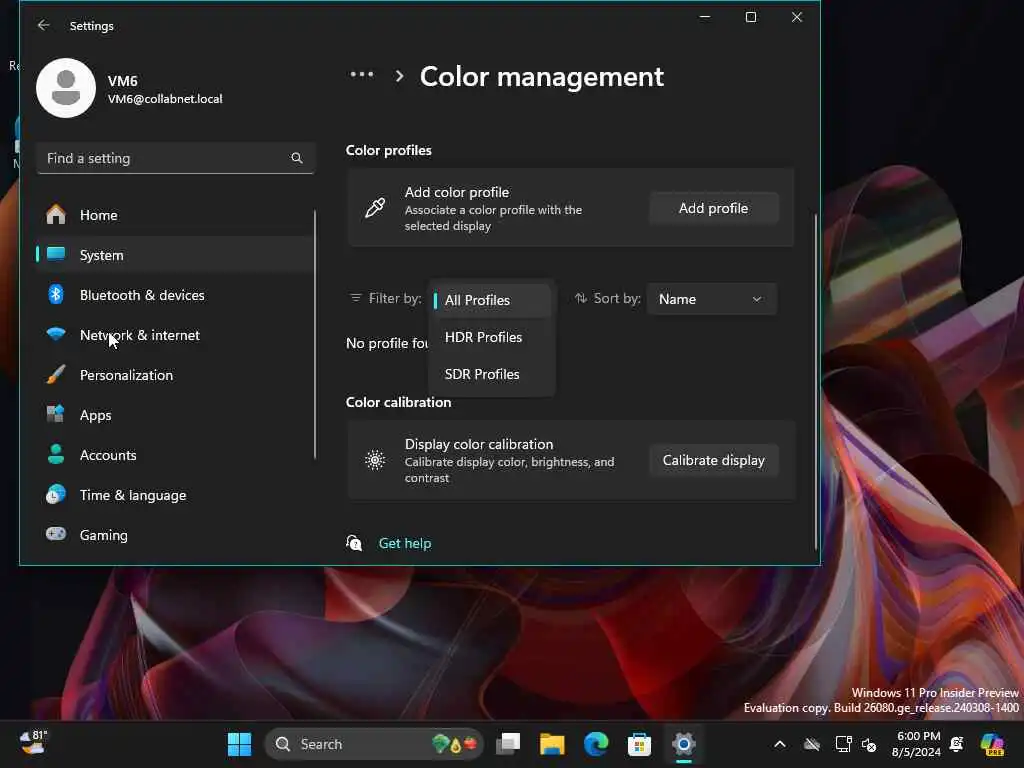The width and height of the screenshot is (1024, 768).
Task: Open Time & language settings
Action: pyautogui.click(x=174, y=495)
